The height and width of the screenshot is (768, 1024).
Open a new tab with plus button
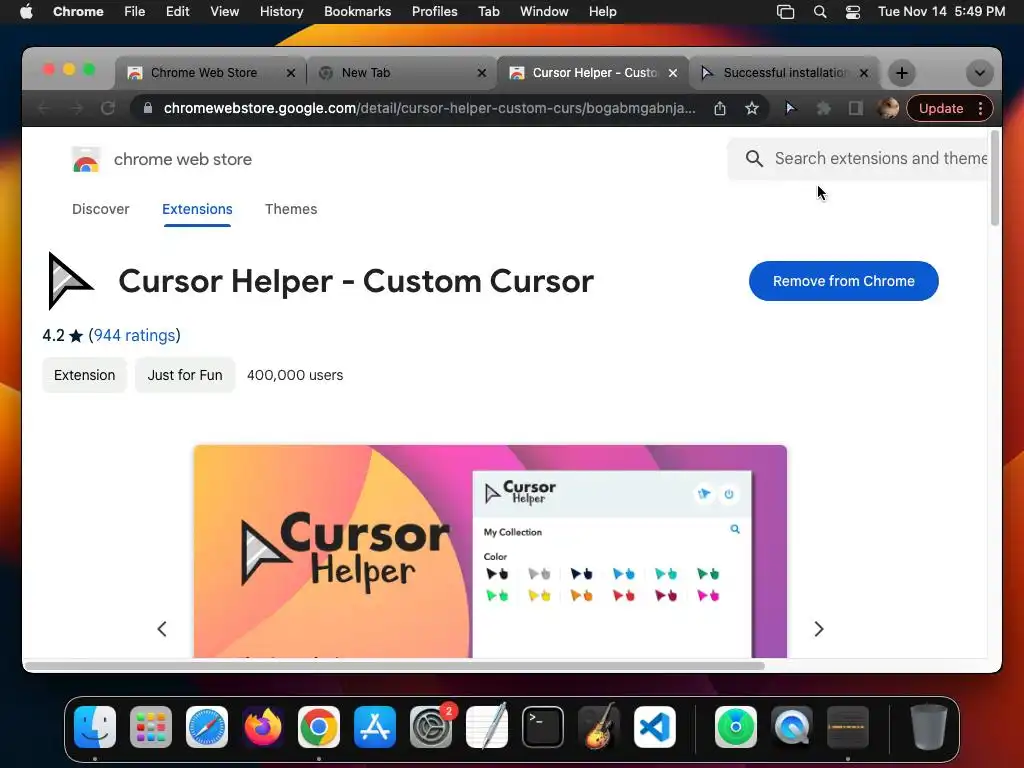pos(902,73)
